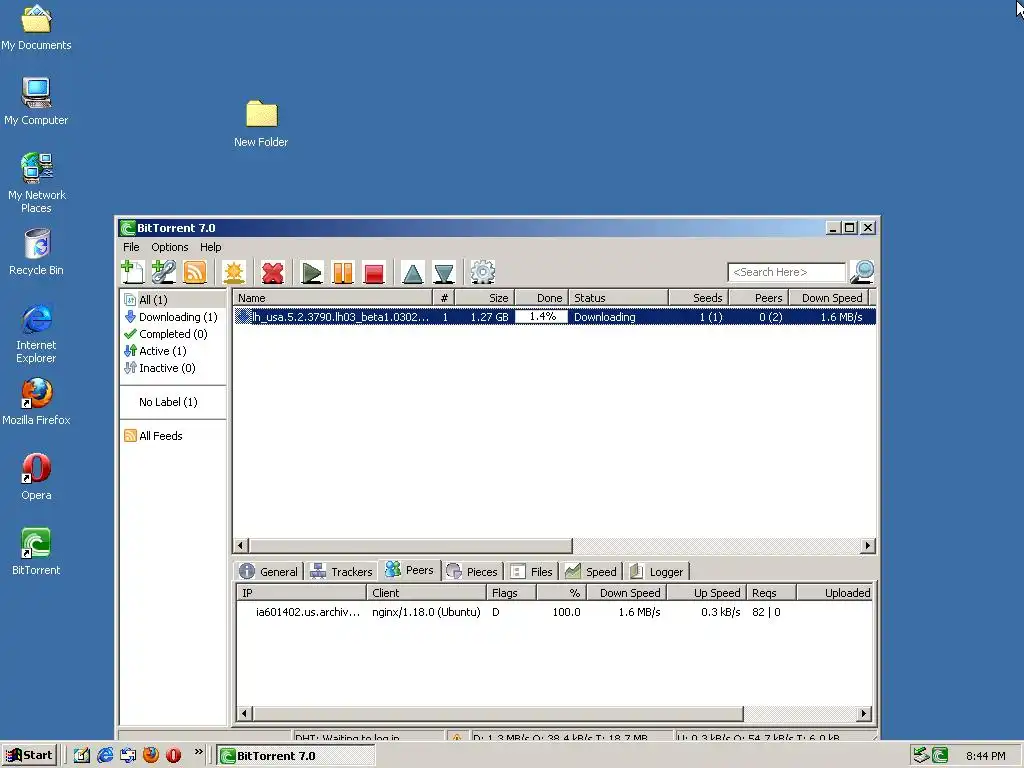Click peers list scrollbar right arrow
This screenshot has height=768, width=1024.
pos(863,713)
